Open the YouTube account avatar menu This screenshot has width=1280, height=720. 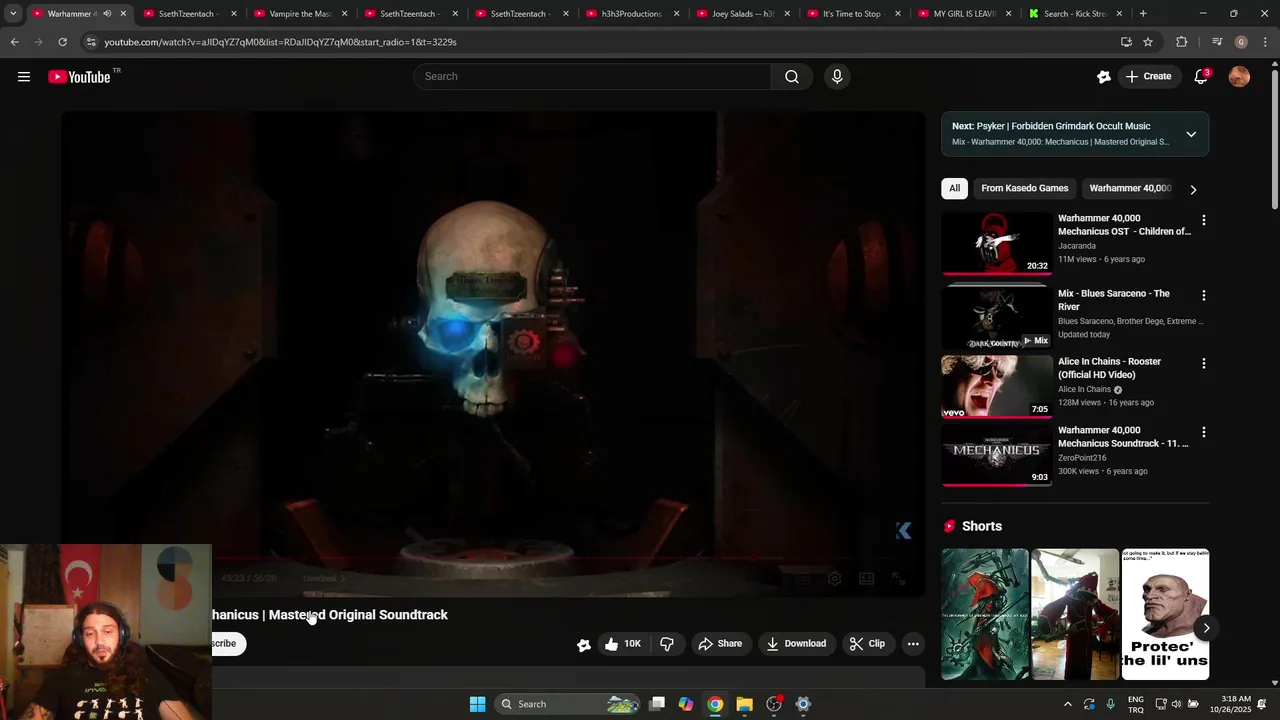[1239, 77]
